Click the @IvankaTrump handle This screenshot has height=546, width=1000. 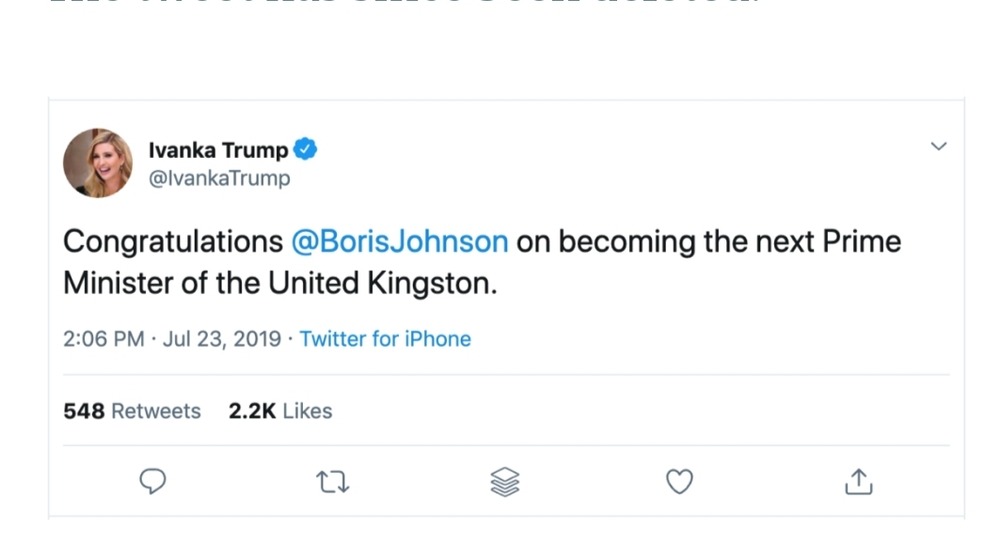tap(219, 178)
